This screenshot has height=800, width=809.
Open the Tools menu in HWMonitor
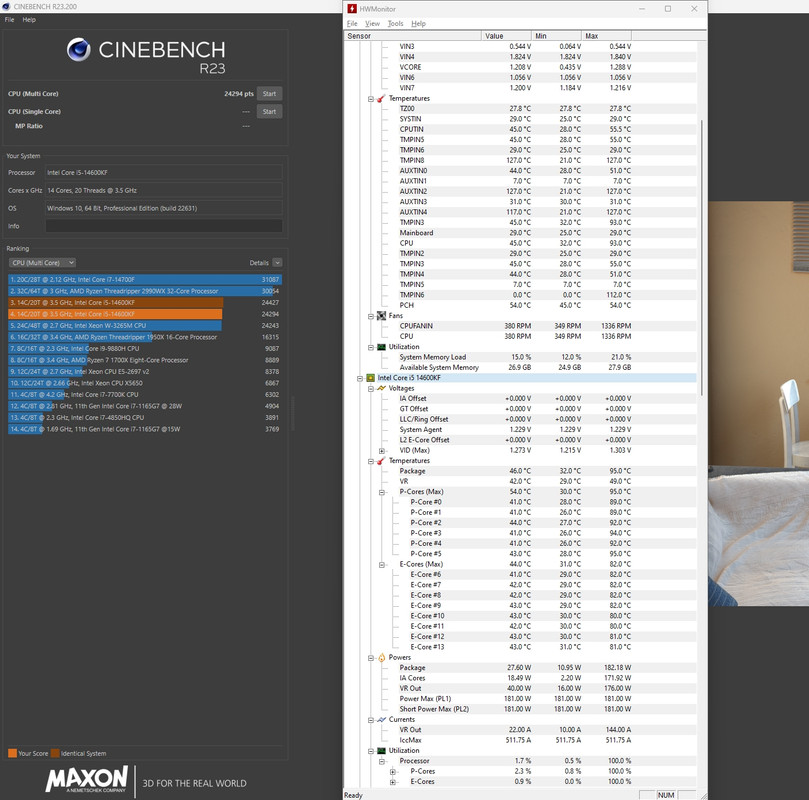click(x=395, y=24)
